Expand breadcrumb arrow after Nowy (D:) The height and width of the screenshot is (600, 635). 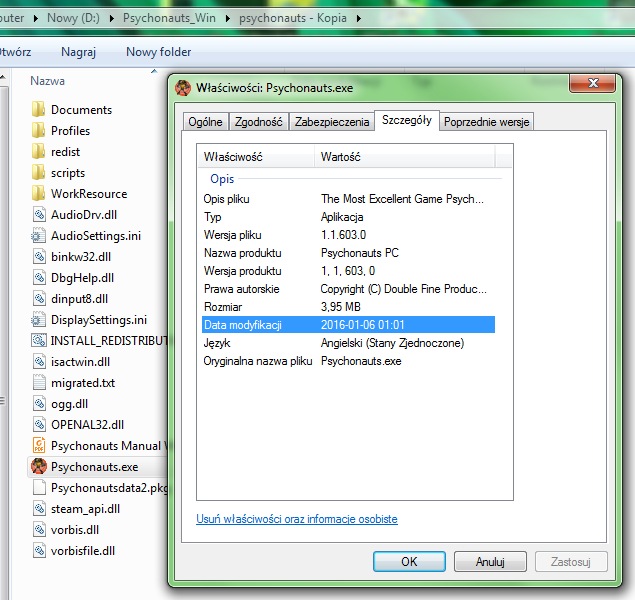pos(111,19)
